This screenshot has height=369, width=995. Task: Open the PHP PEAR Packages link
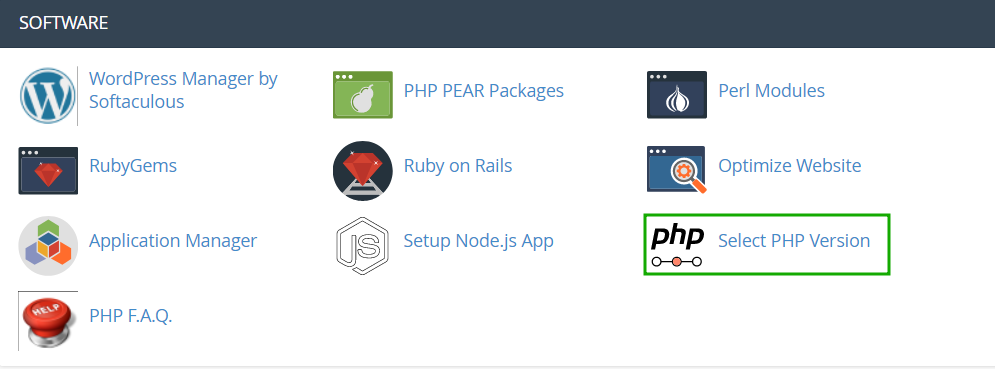point(484,91)
